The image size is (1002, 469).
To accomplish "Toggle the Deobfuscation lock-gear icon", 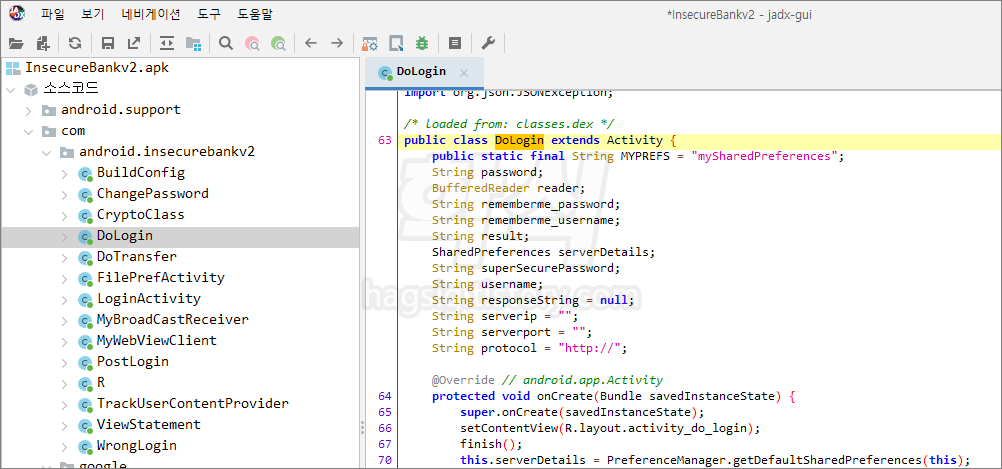I will [369, 43].
